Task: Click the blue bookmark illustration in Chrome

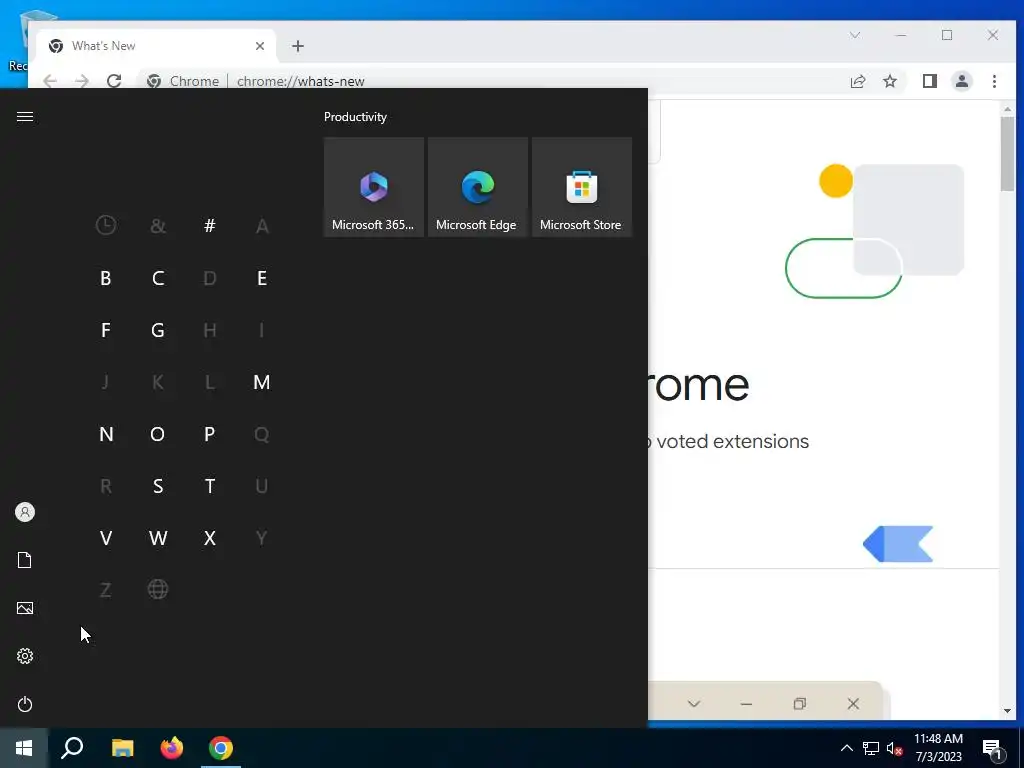Action: pos(898,544)
